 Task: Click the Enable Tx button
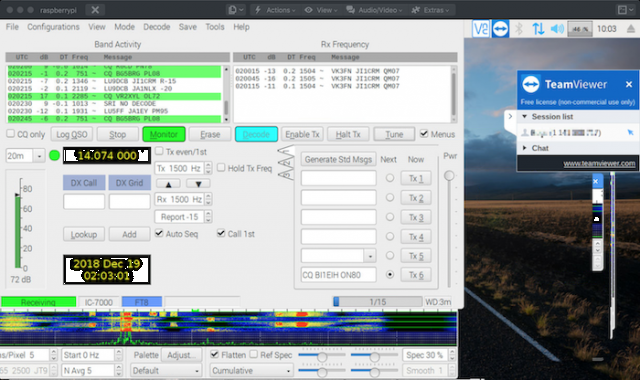click(x=302, y=134)
